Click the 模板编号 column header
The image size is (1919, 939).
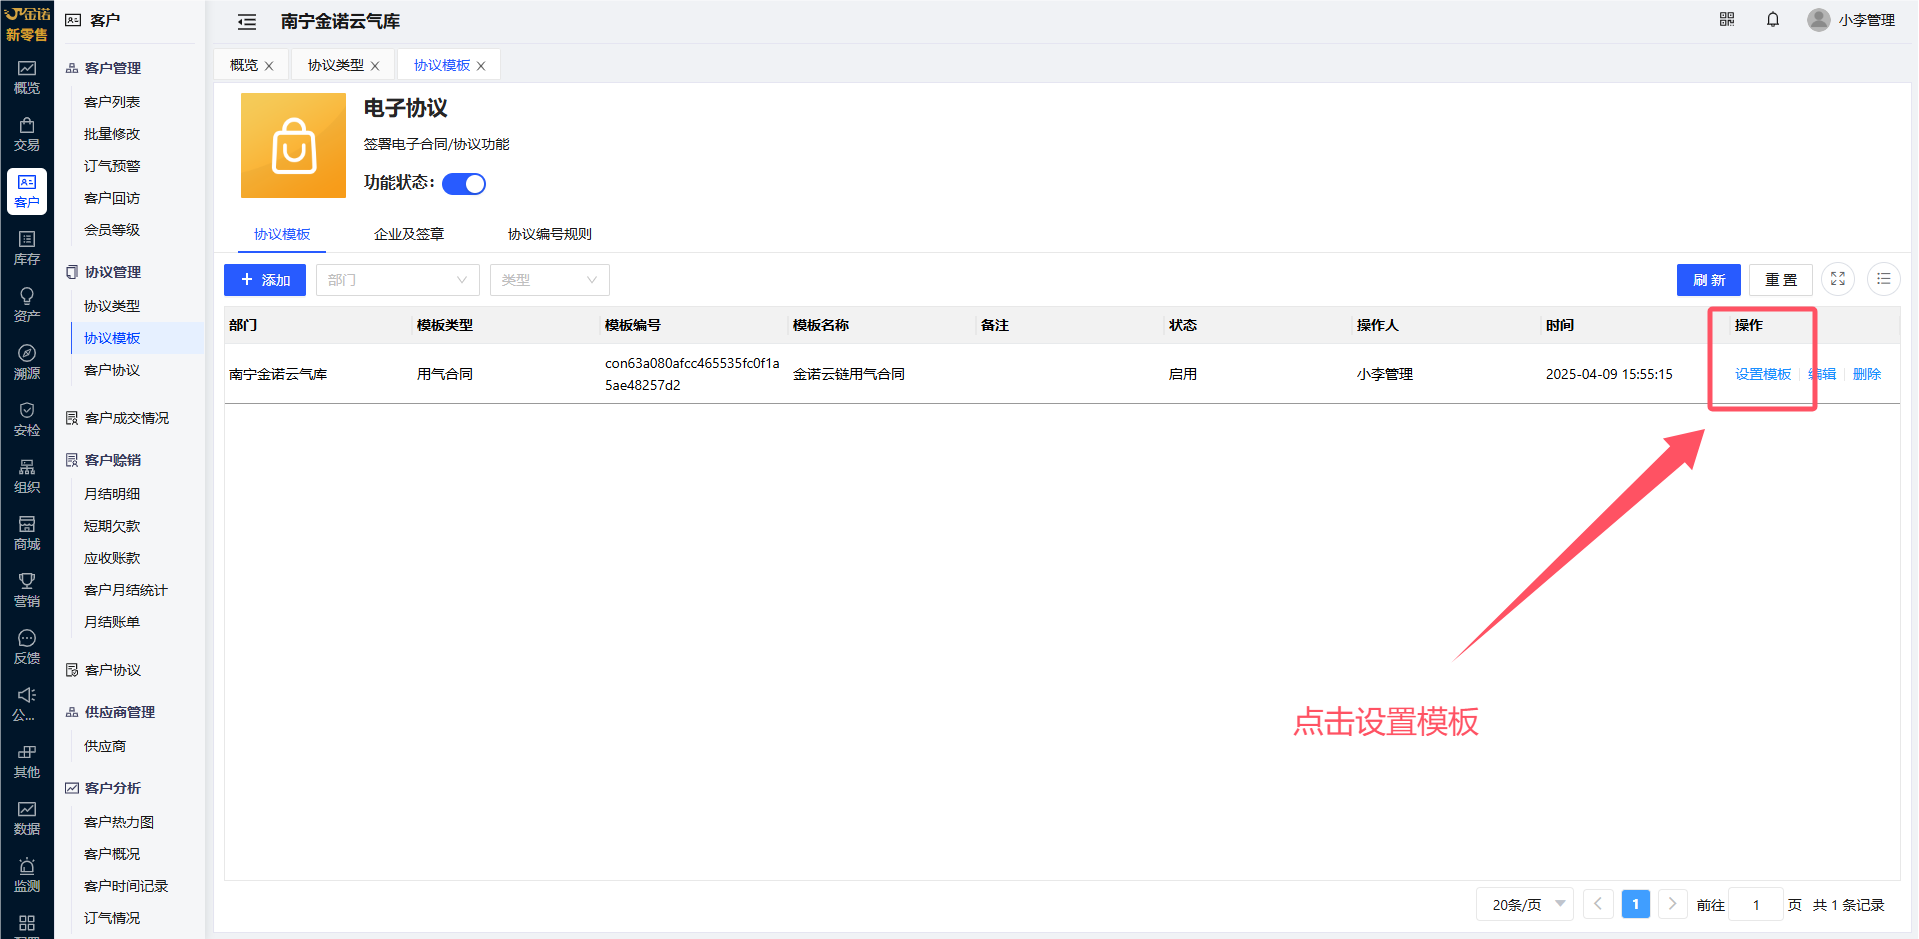click(x=633, y=325)
